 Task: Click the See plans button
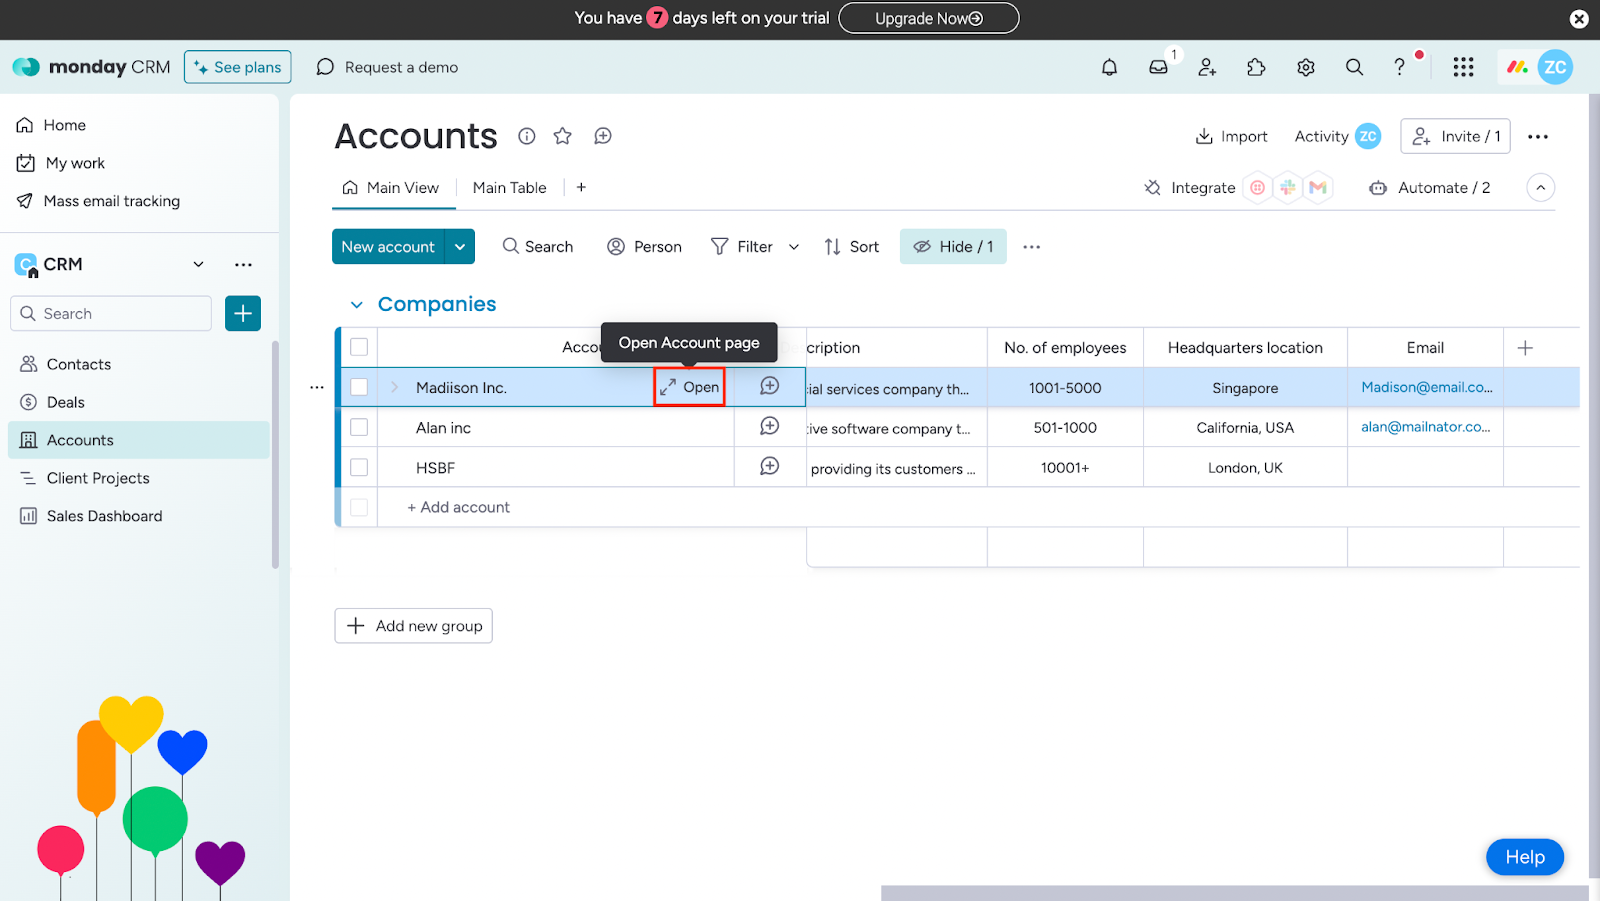[x=238, y=67]
